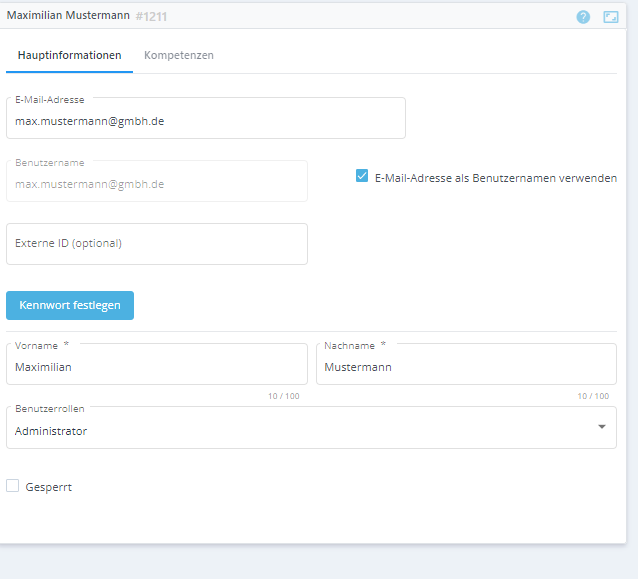The image size is (638, 579).
Task: Click the disabled Benutzername field
Action: [157, 184]
